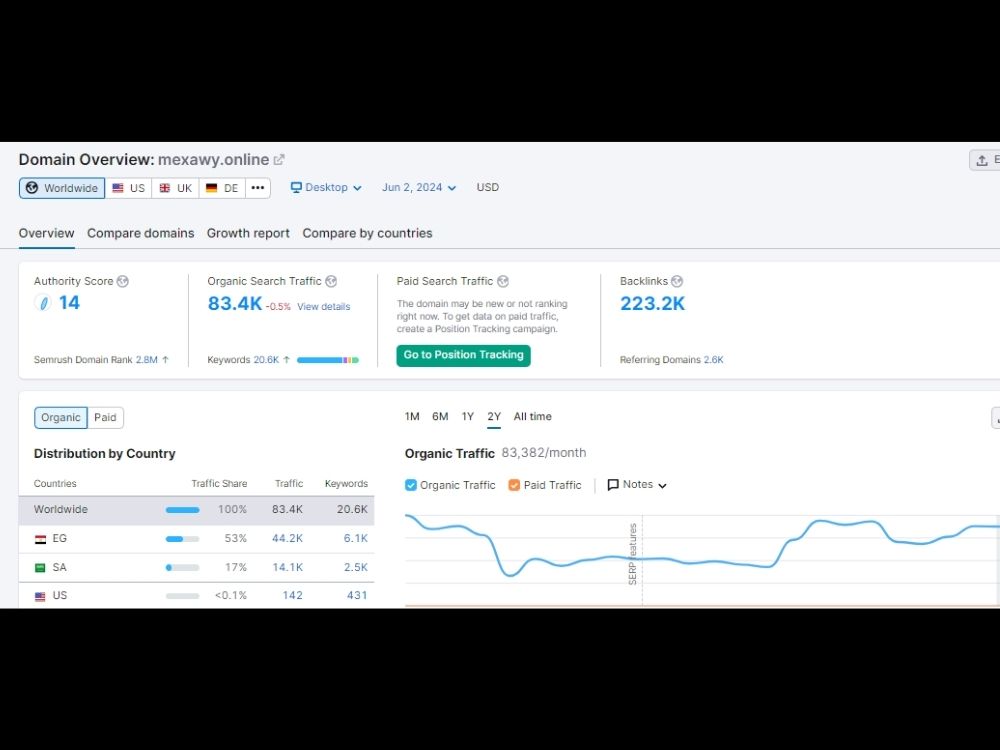The image size is (1000, 750).
Task: Set chart range to 2Y
Action: [494, 416]
